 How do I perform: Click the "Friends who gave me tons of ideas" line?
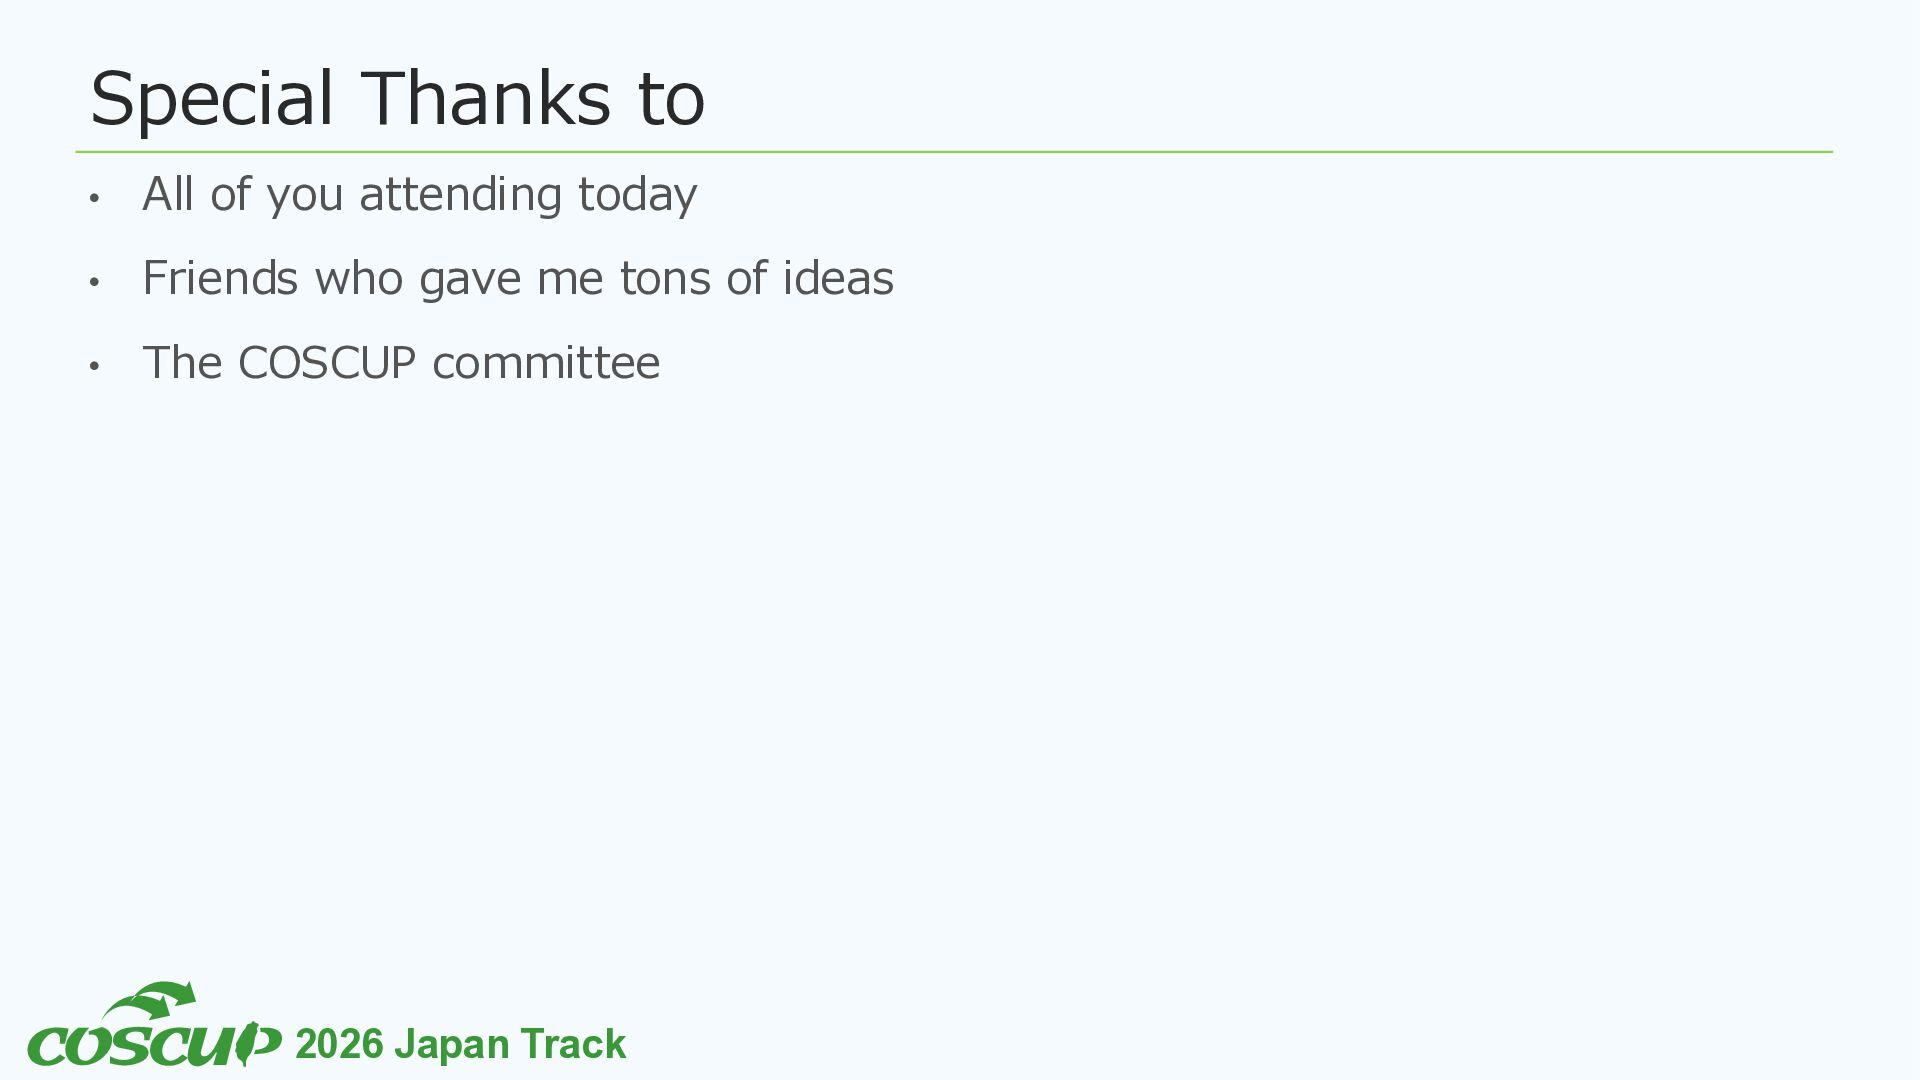(x=518, y=278)
